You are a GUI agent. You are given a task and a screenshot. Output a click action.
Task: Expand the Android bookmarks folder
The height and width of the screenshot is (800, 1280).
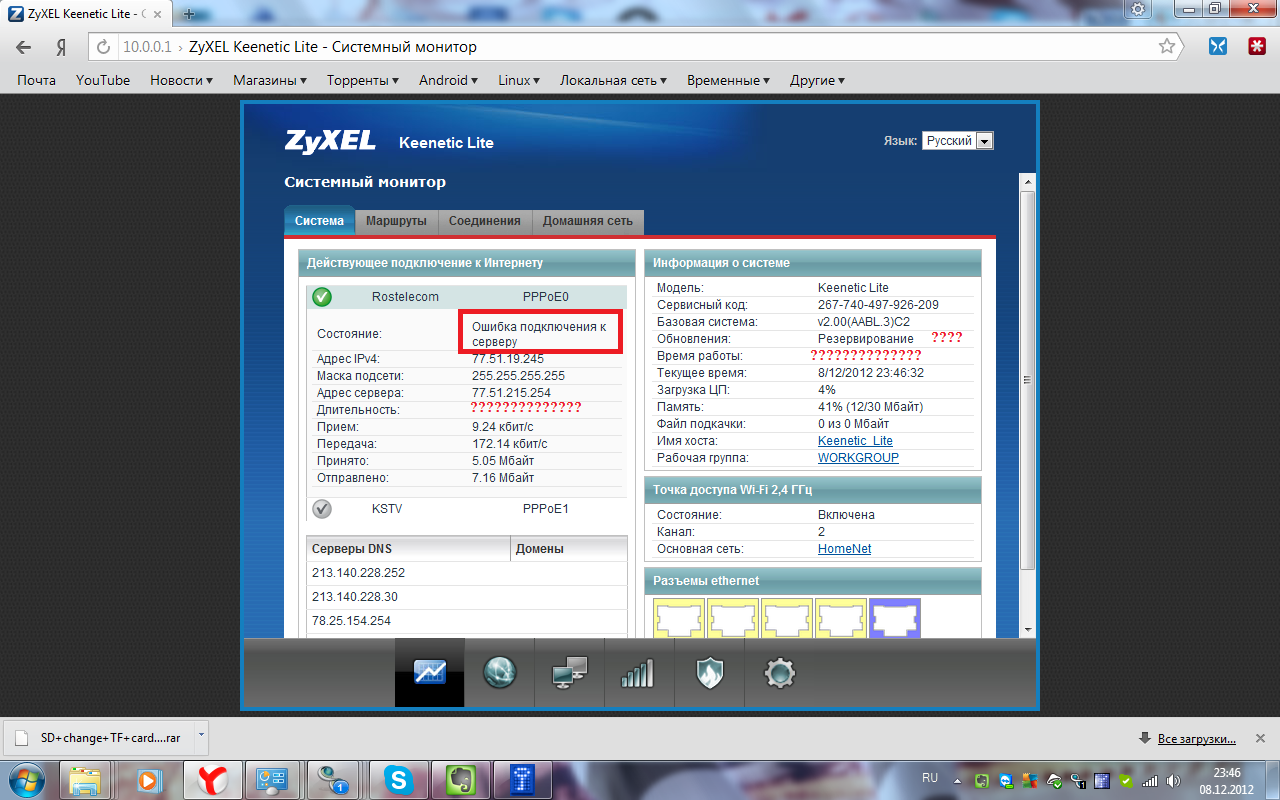click(448, 80)
